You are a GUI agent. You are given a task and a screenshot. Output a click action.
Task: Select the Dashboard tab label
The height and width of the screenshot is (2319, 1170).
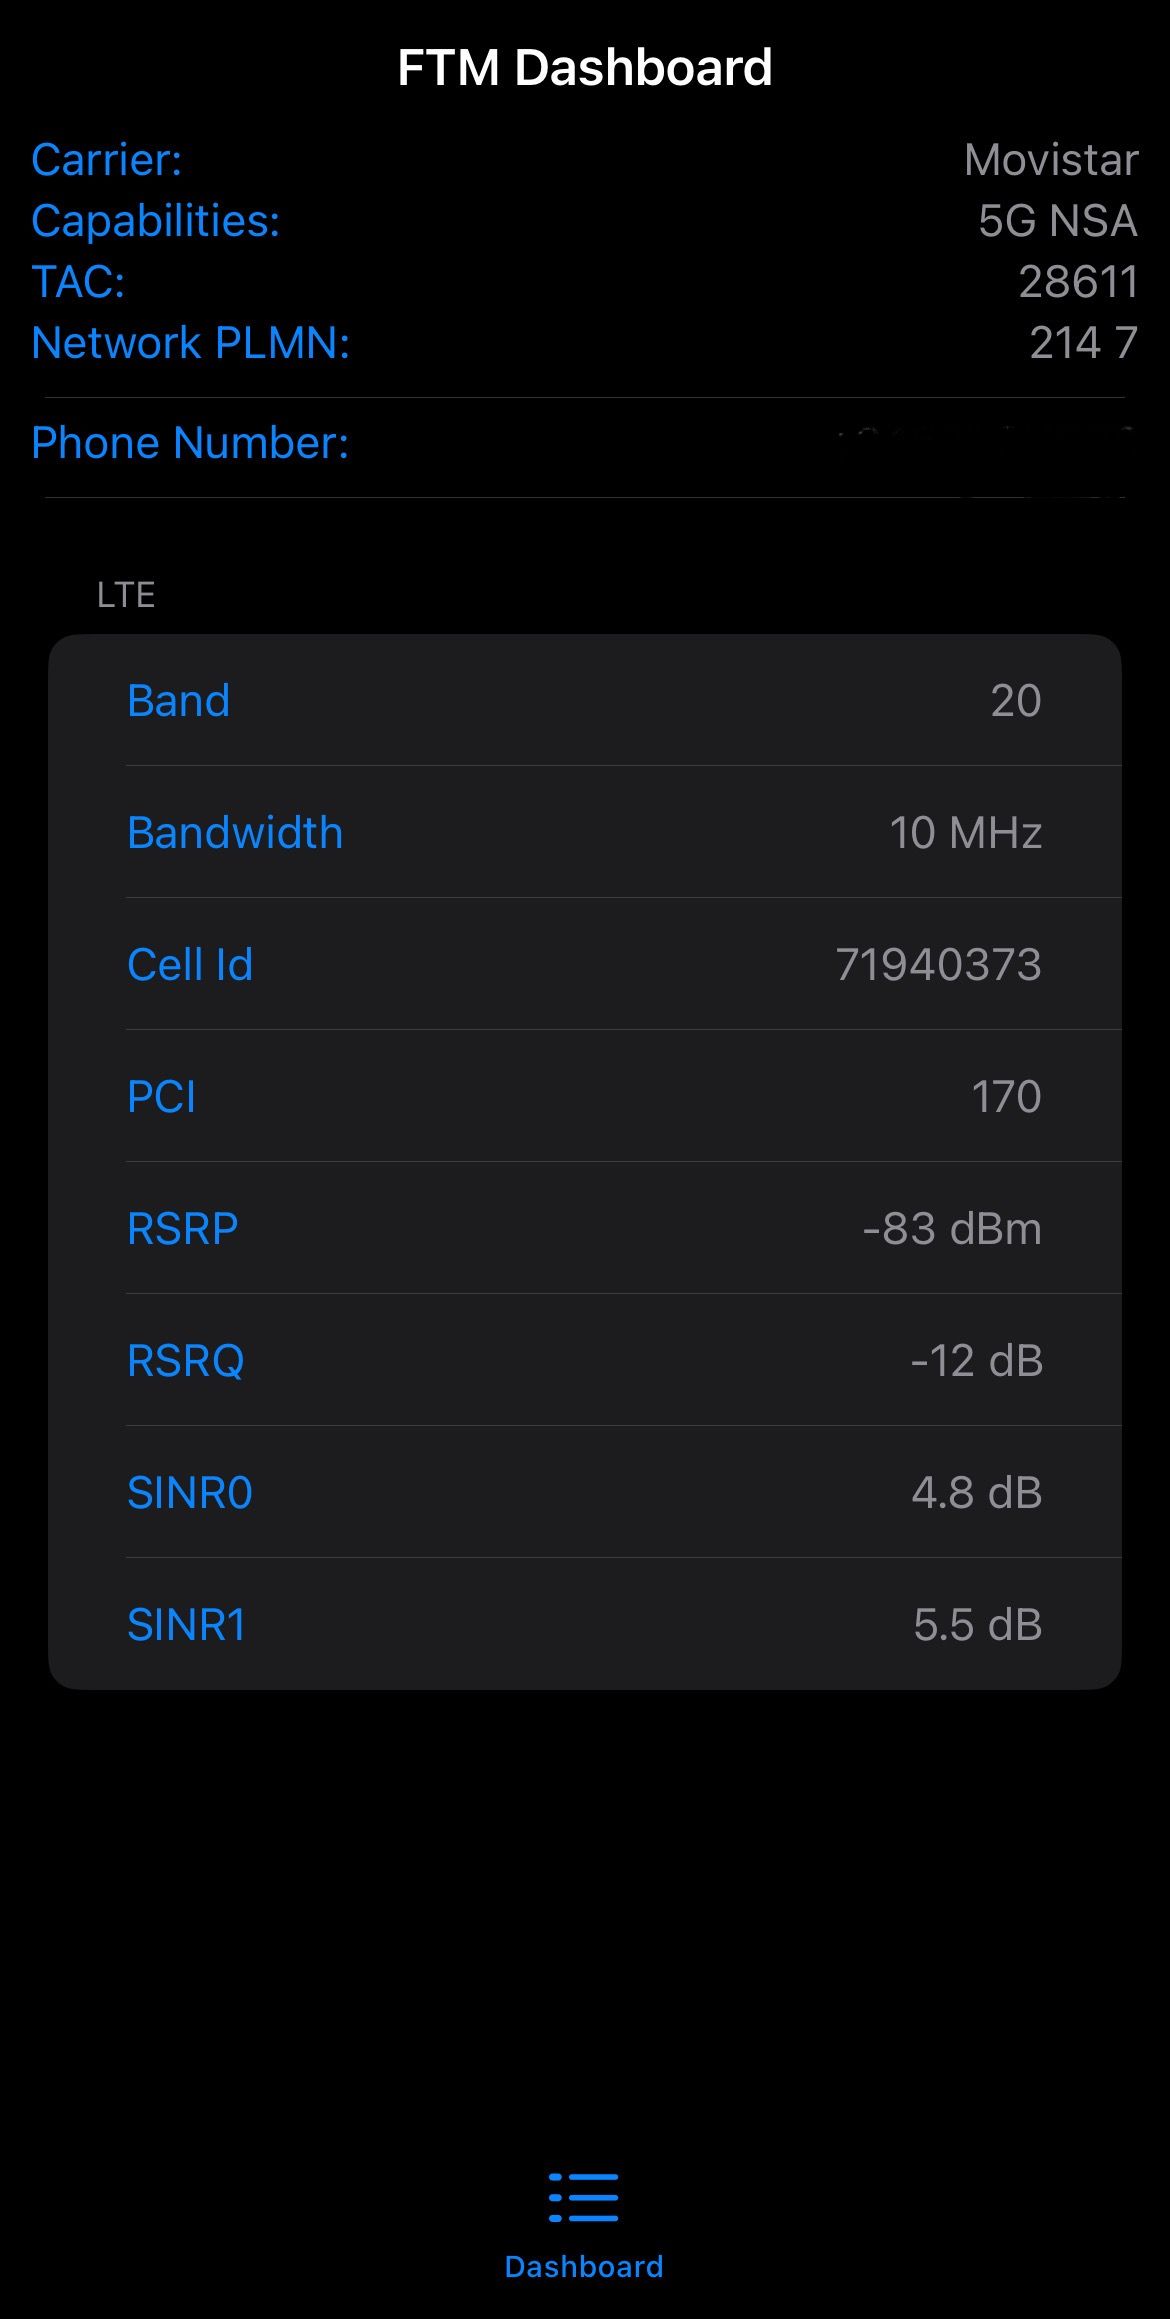[x=584, y=2266]
